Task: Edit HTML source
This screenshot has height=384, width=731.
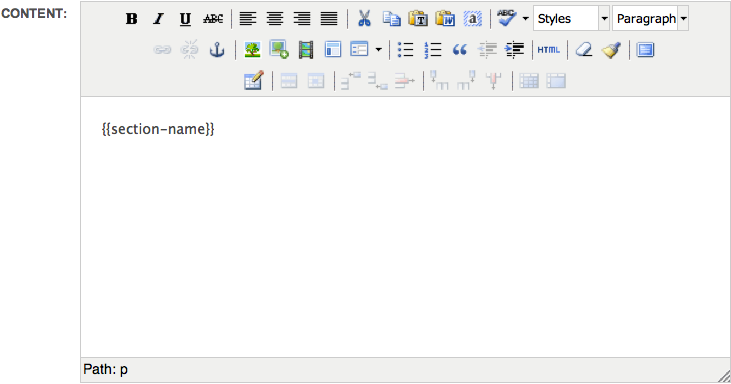Action: (x=549, y=50)
